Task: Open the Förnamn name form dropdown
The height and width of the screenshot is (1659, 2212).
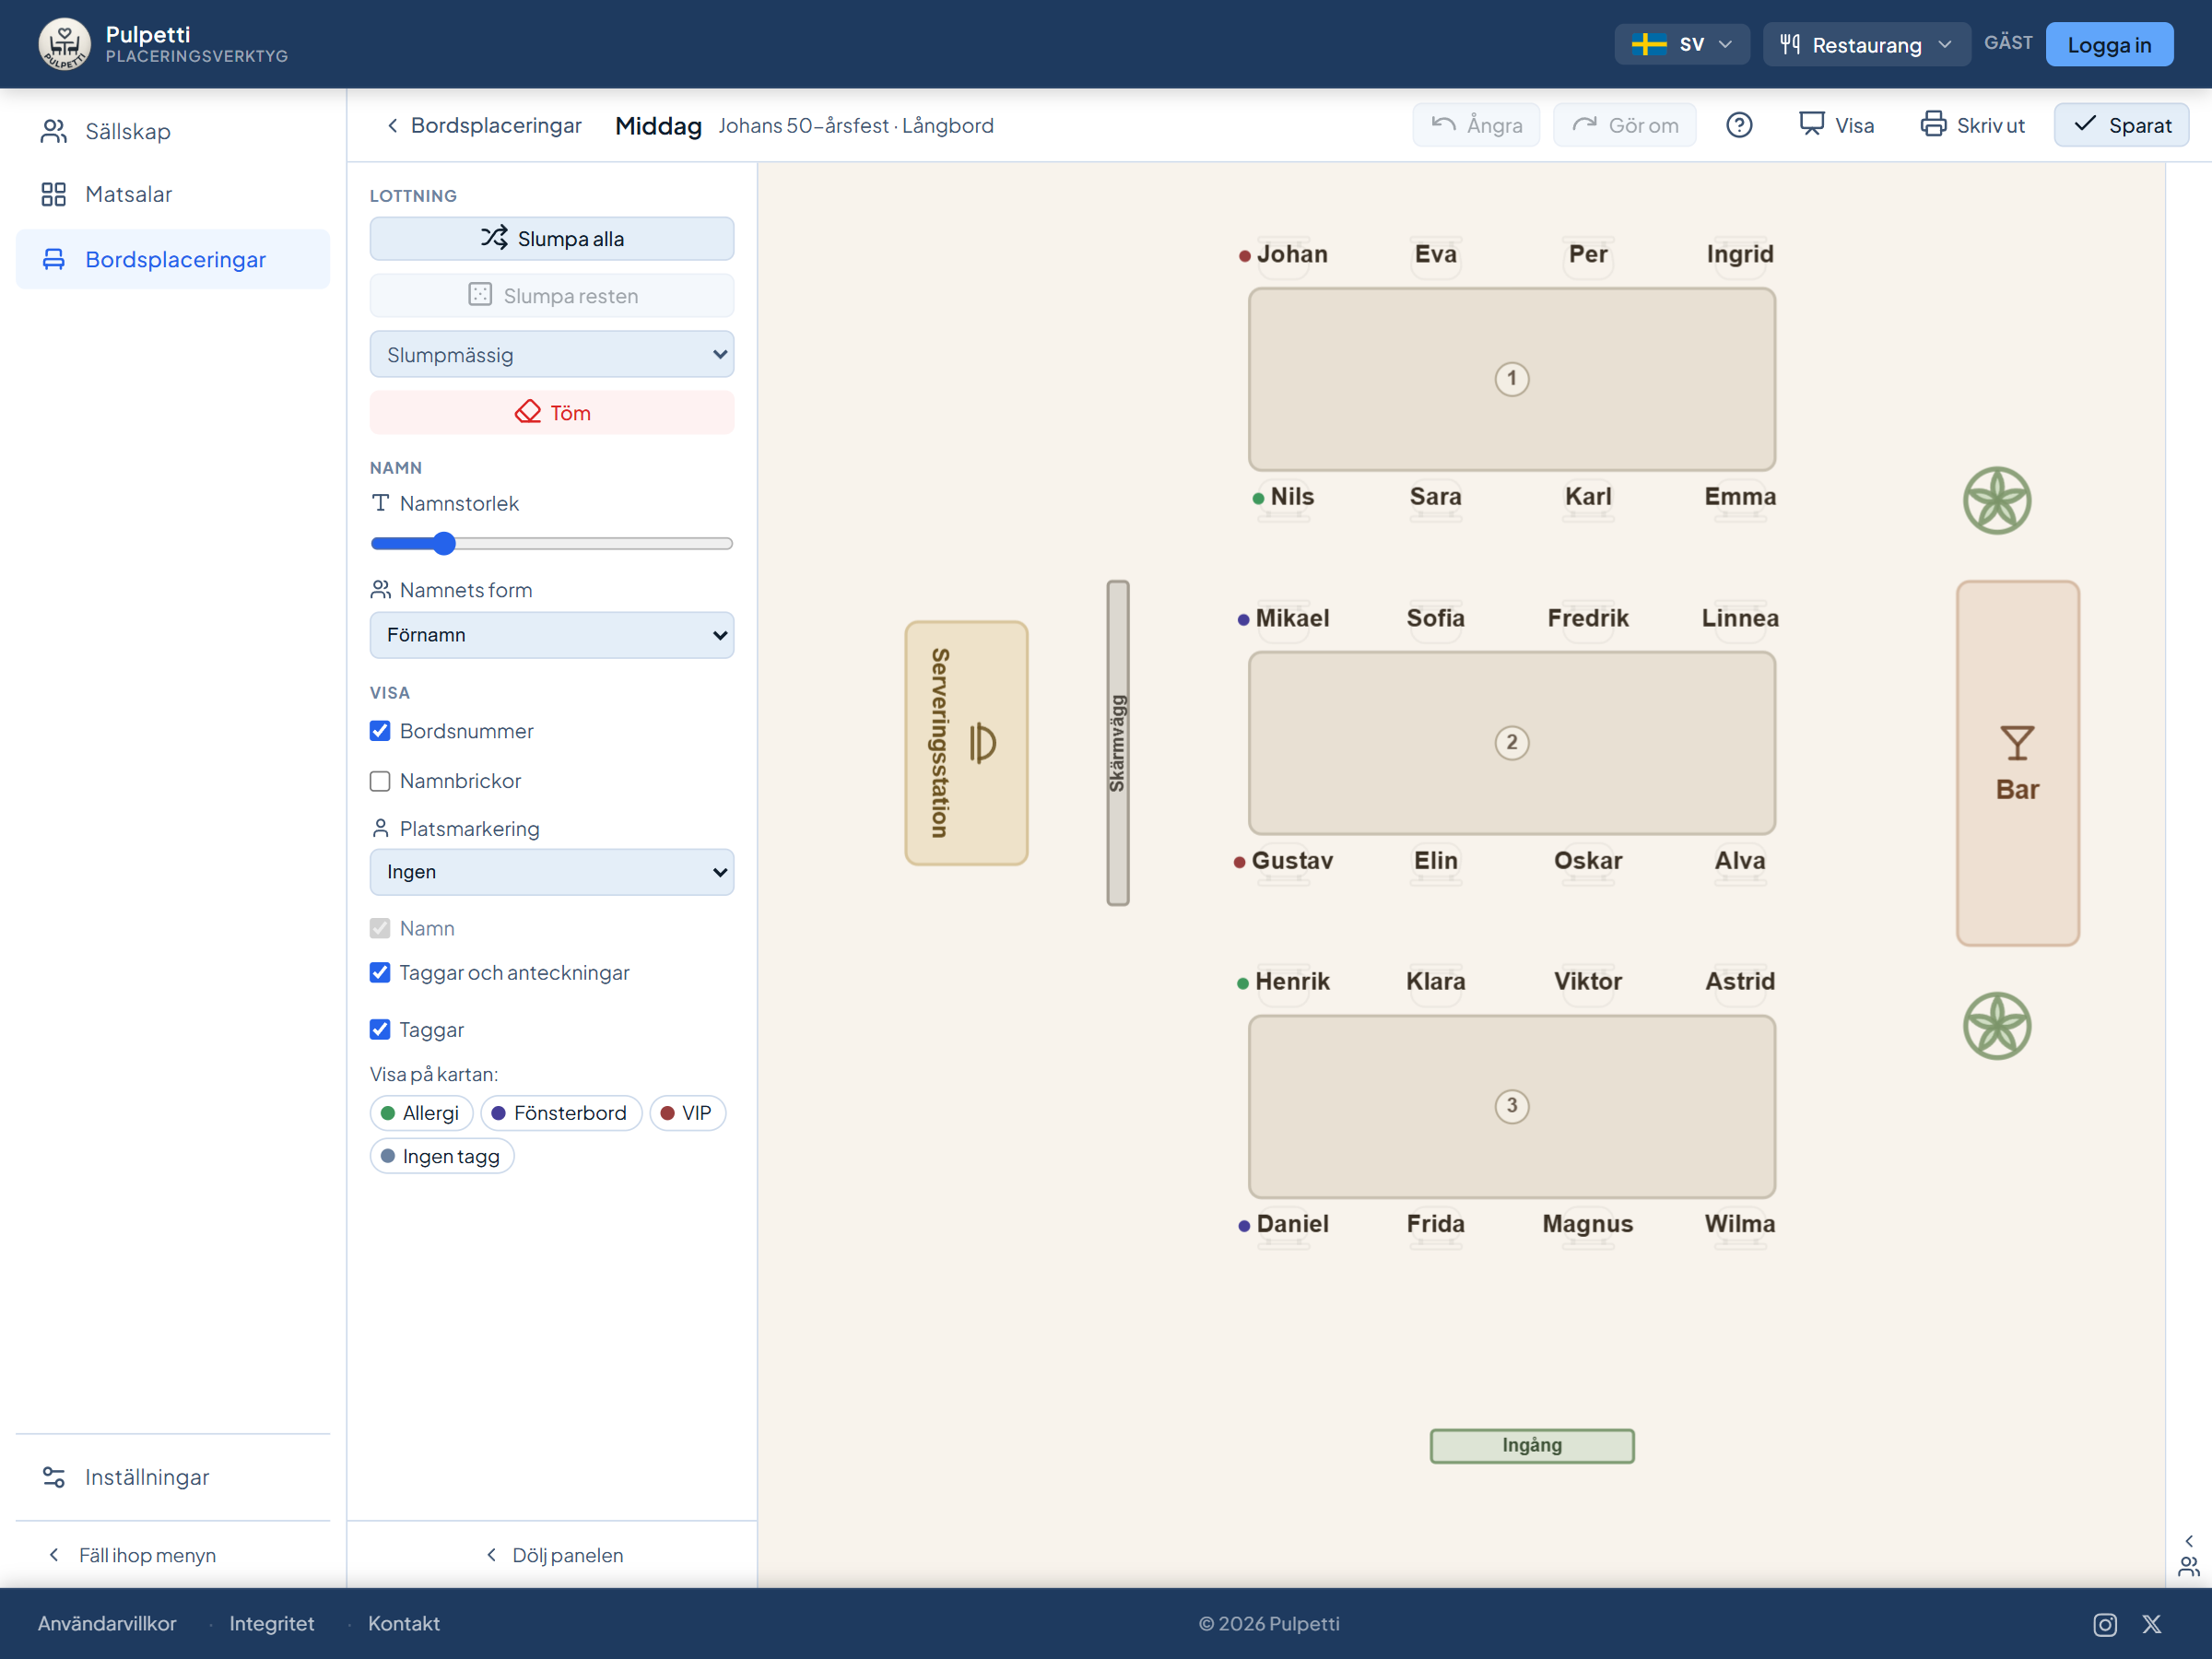Action: (552, 635)
